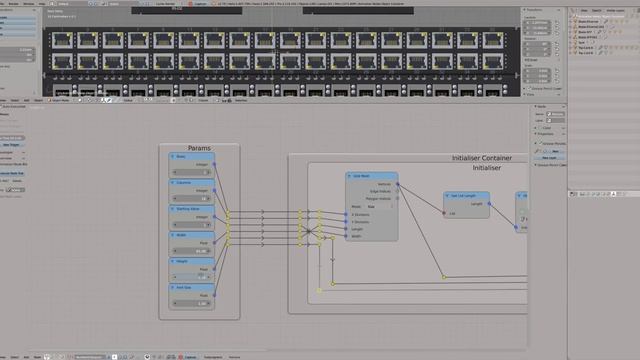Click Grid Mesh Polygon Indices output socket
Screen dimensions: 640x360
[x=398, y=198]
